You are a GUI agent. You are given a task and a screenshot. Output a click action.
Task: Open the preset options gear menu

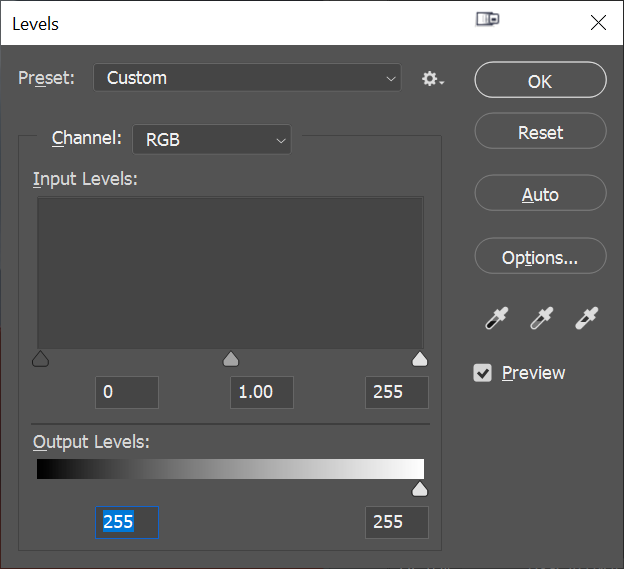pyautogui.click(x=433, y=78)
